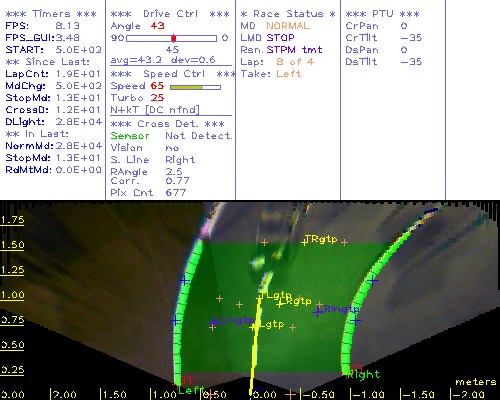500x400 pixels.
Task: Select the green Right lane label
Action: tap(363, 375)
